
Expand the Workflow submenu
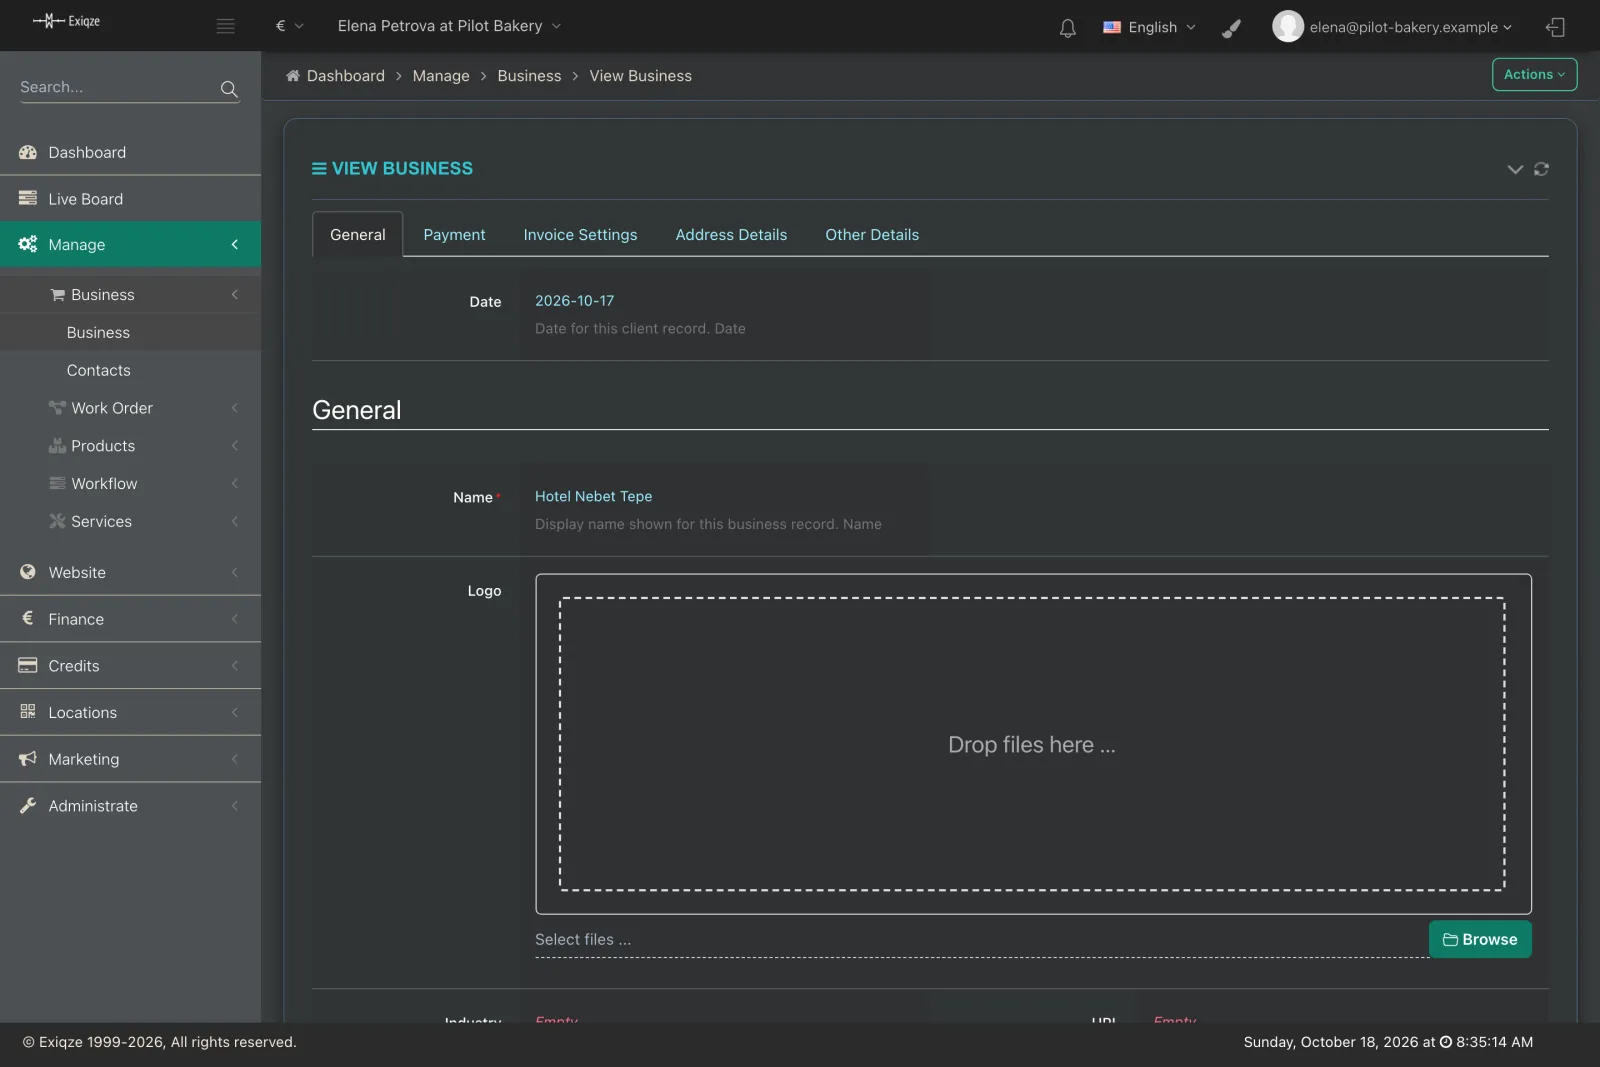click(x=130, y=484)
